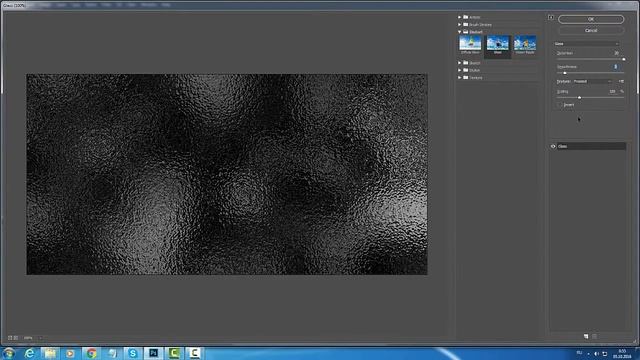Click the Smoothness value field
Image resolution: width=640 pixels, height=360 pixels.
[x=616, y=67]
